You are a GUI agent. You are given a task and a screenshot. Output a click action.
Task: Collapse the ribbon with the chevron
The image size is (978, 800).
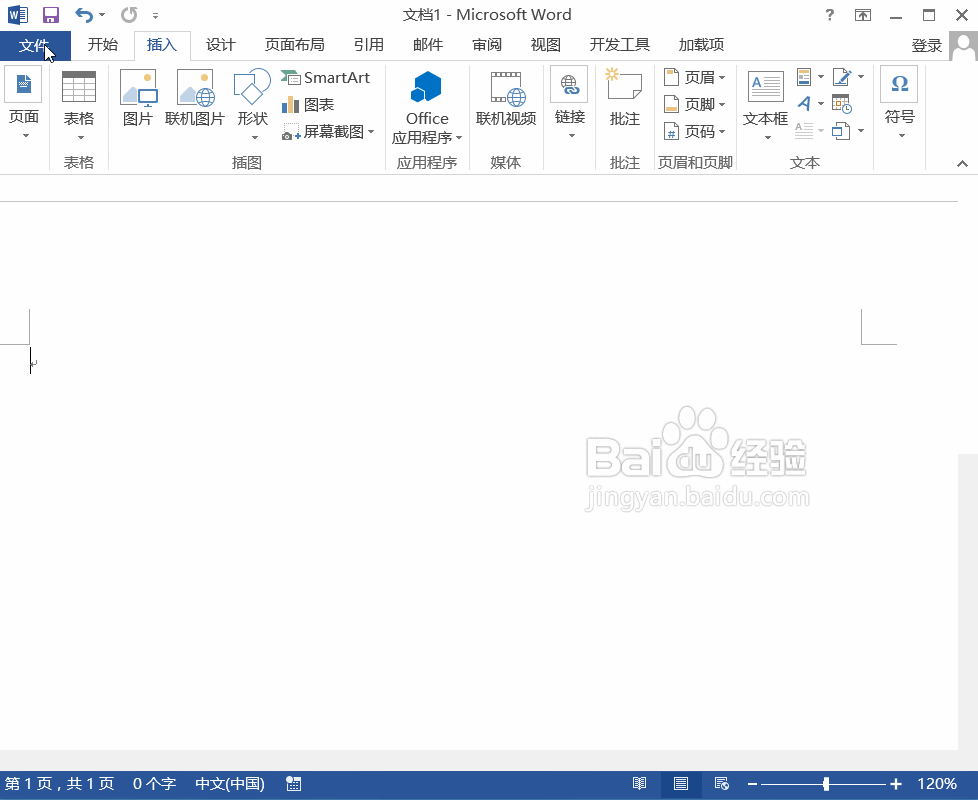962,163
